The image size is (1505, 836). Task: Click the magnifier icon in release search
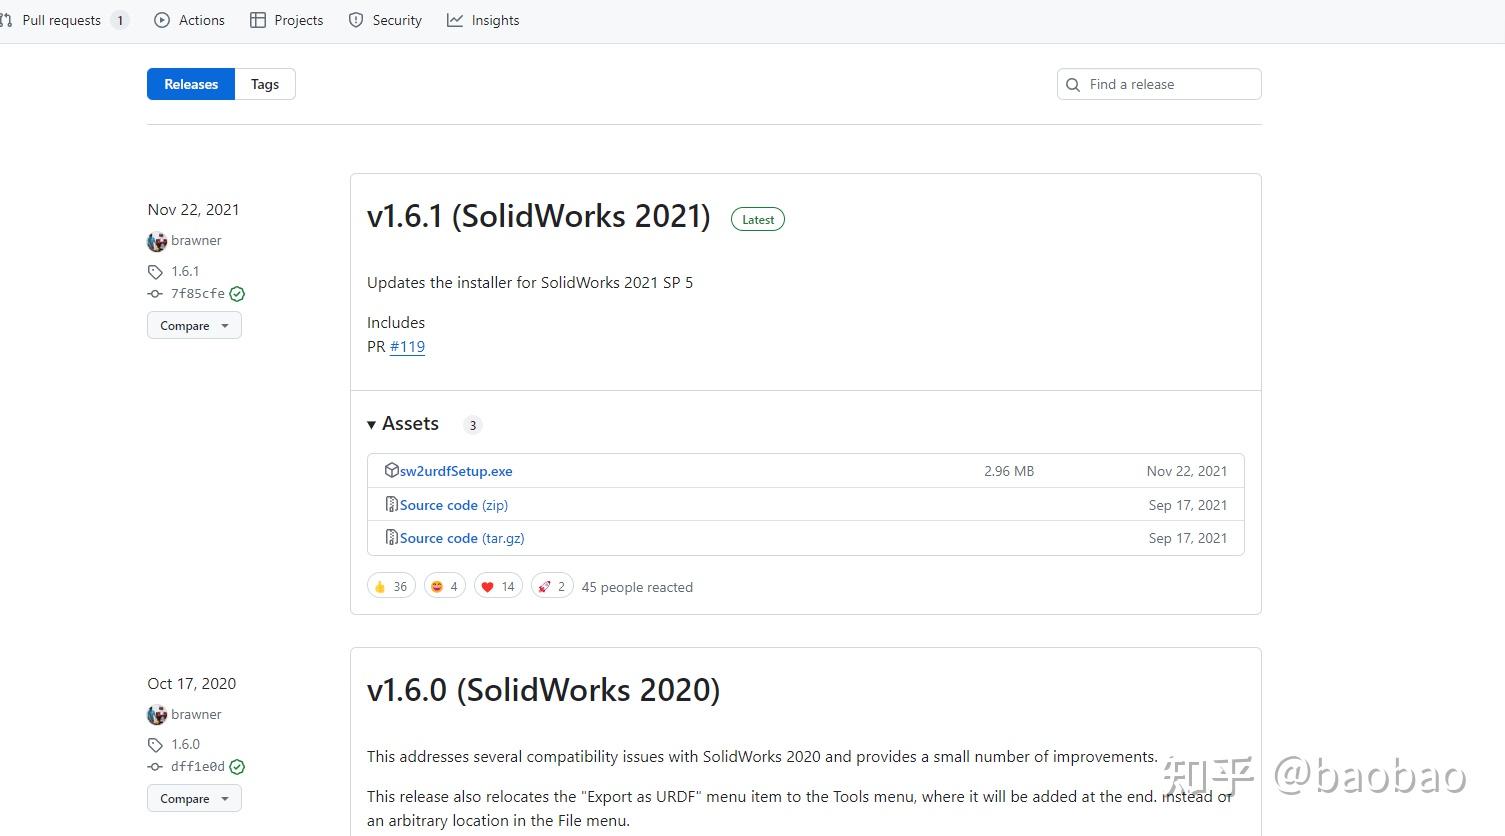pyautogui.click(x=1073, y=85)
